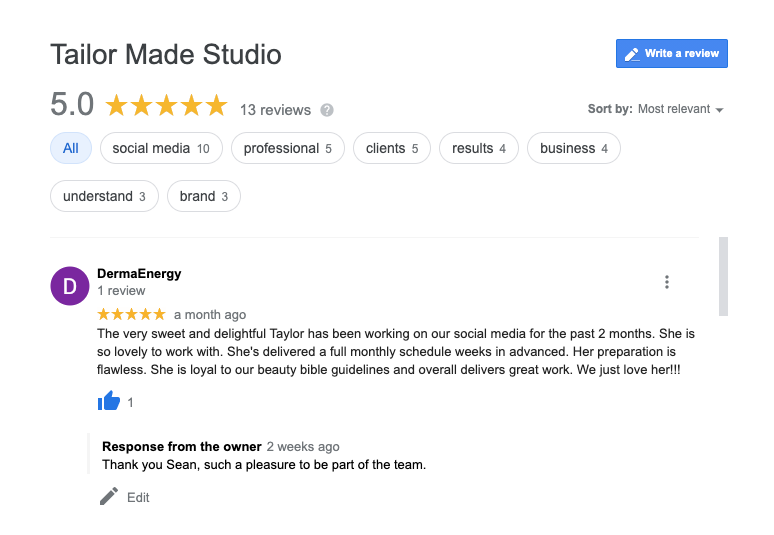774x535 pixels.
Task: Choose the brand filter chip
Action: (203, 196)
